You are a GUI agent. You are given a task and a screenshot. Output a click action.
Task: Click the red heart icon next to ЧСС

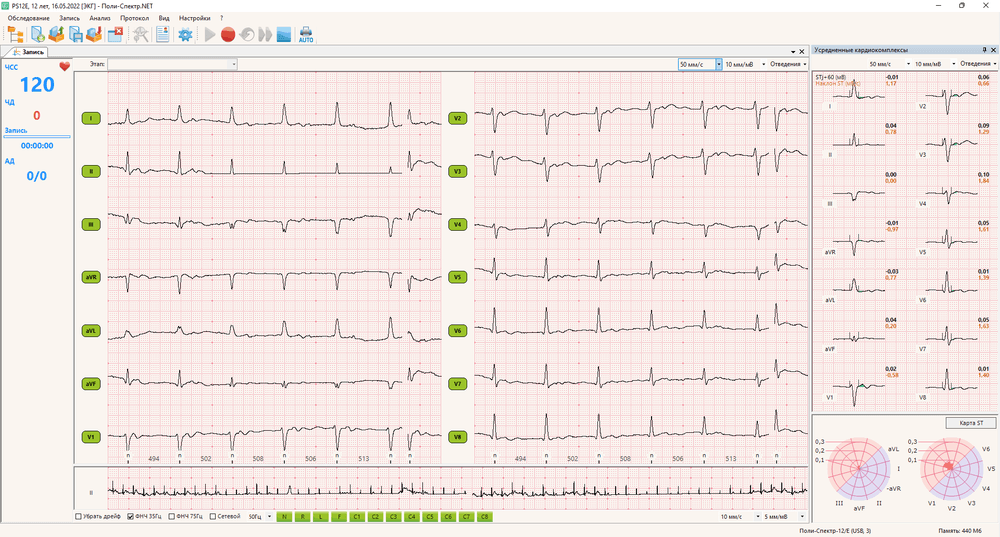pyautogui.click(x=64, y=66)
